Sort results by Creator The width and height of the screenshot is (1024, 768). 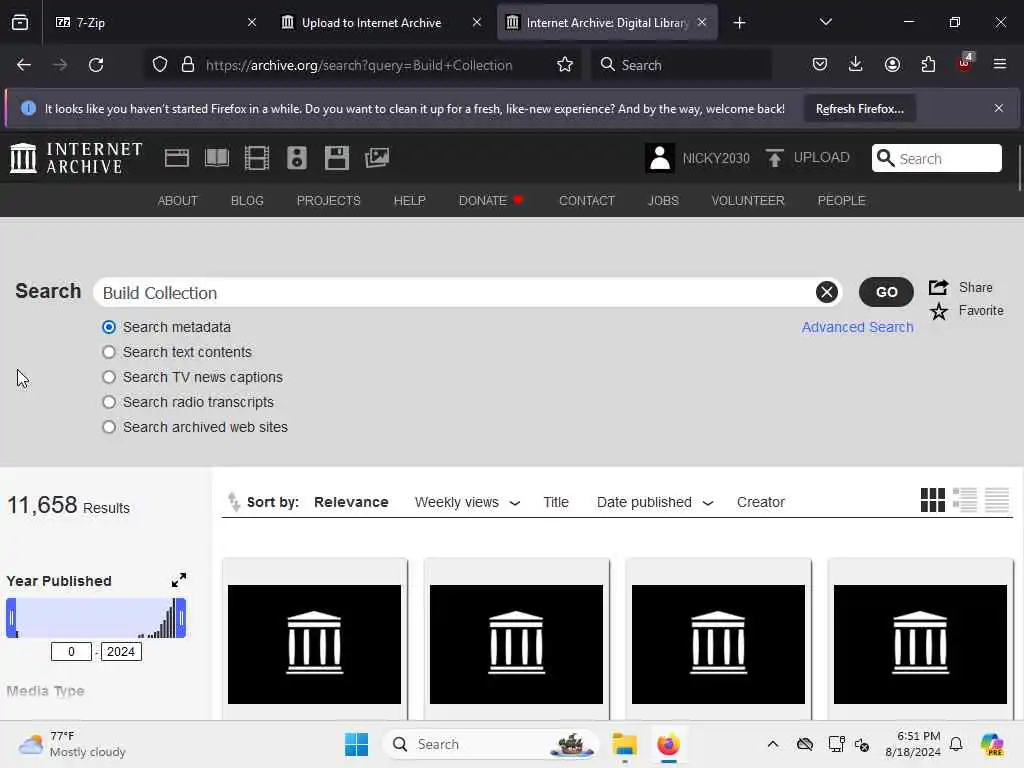pos(761,502)
